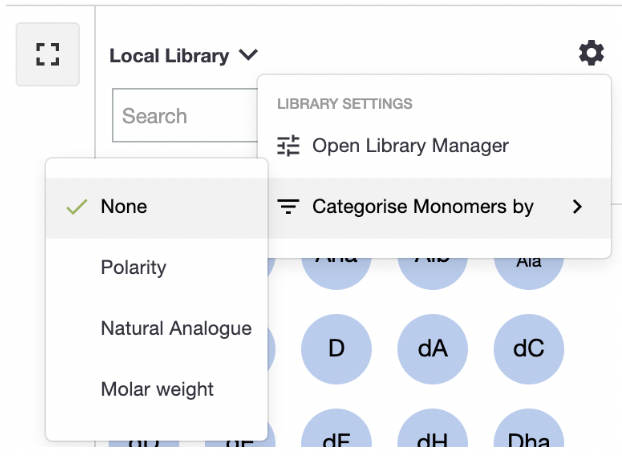Click the filter-lines icon beside Categorise Monomers by
The height and width of the screenshot is (456, 622).
pos(288,207)
